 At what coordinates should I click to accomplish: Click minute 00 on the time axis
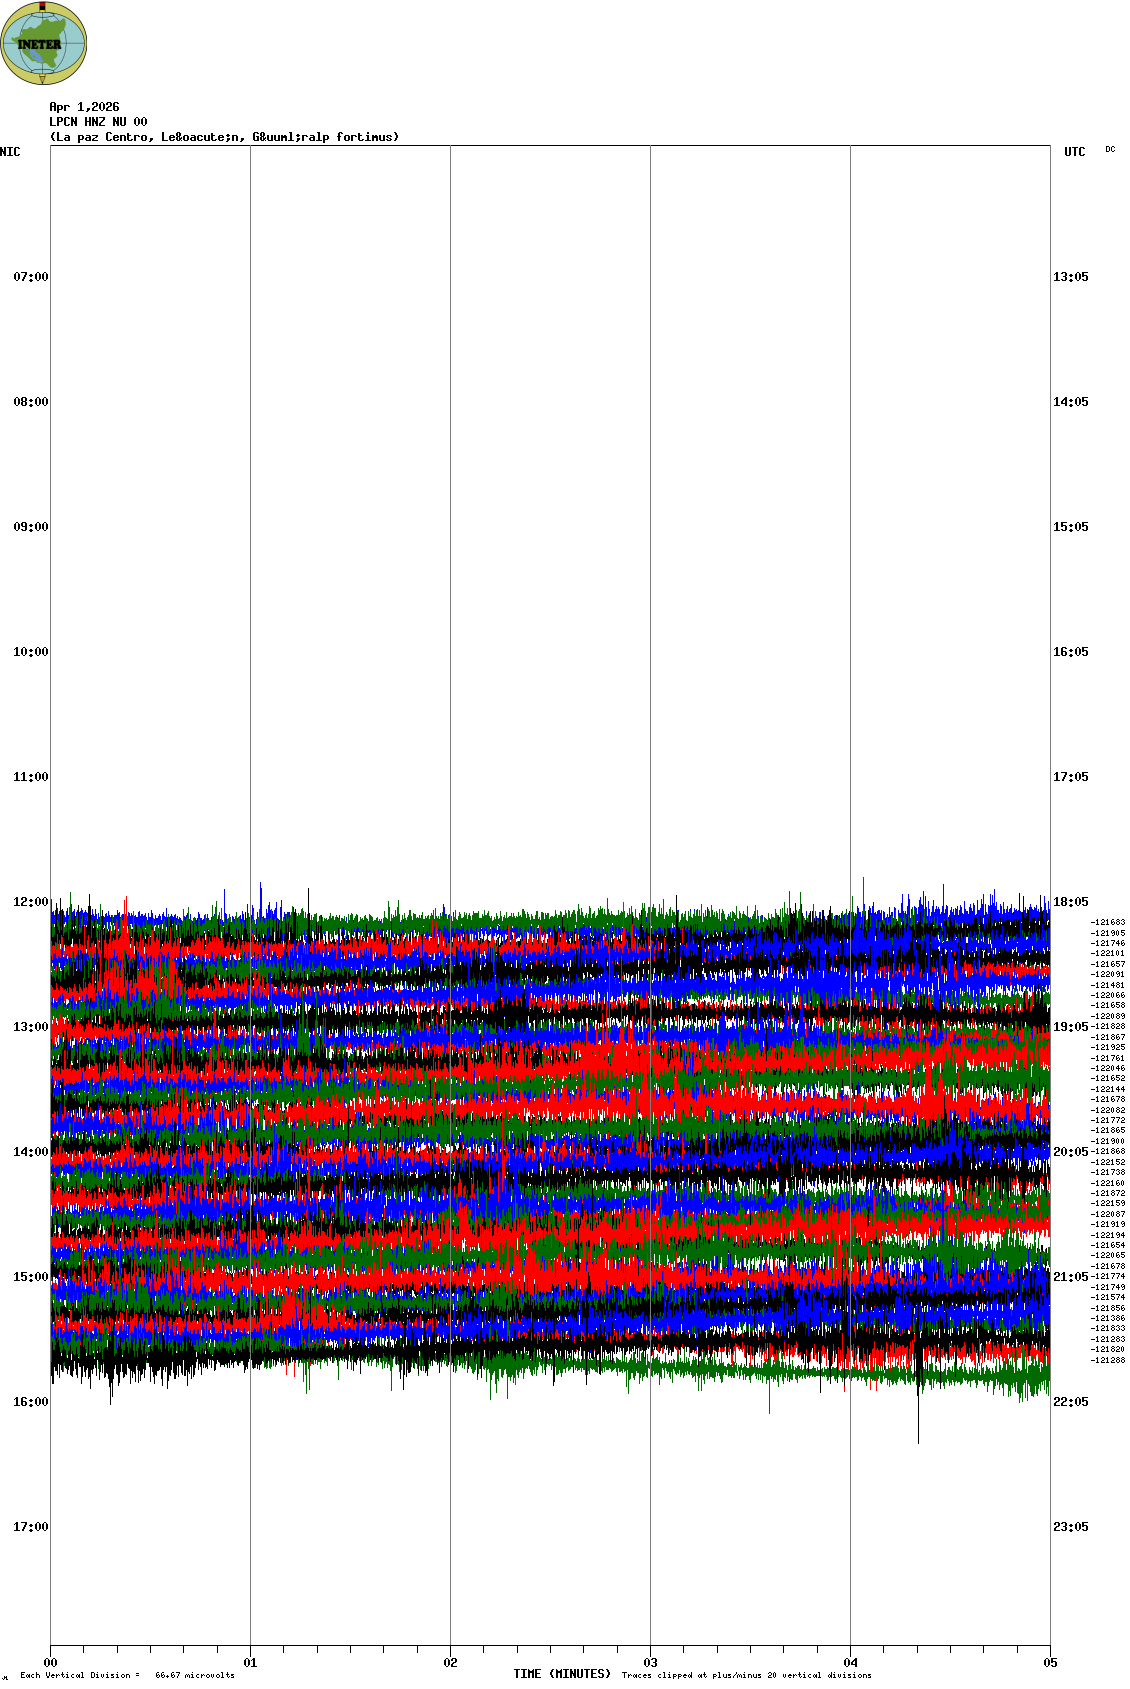coord(51,1663)
